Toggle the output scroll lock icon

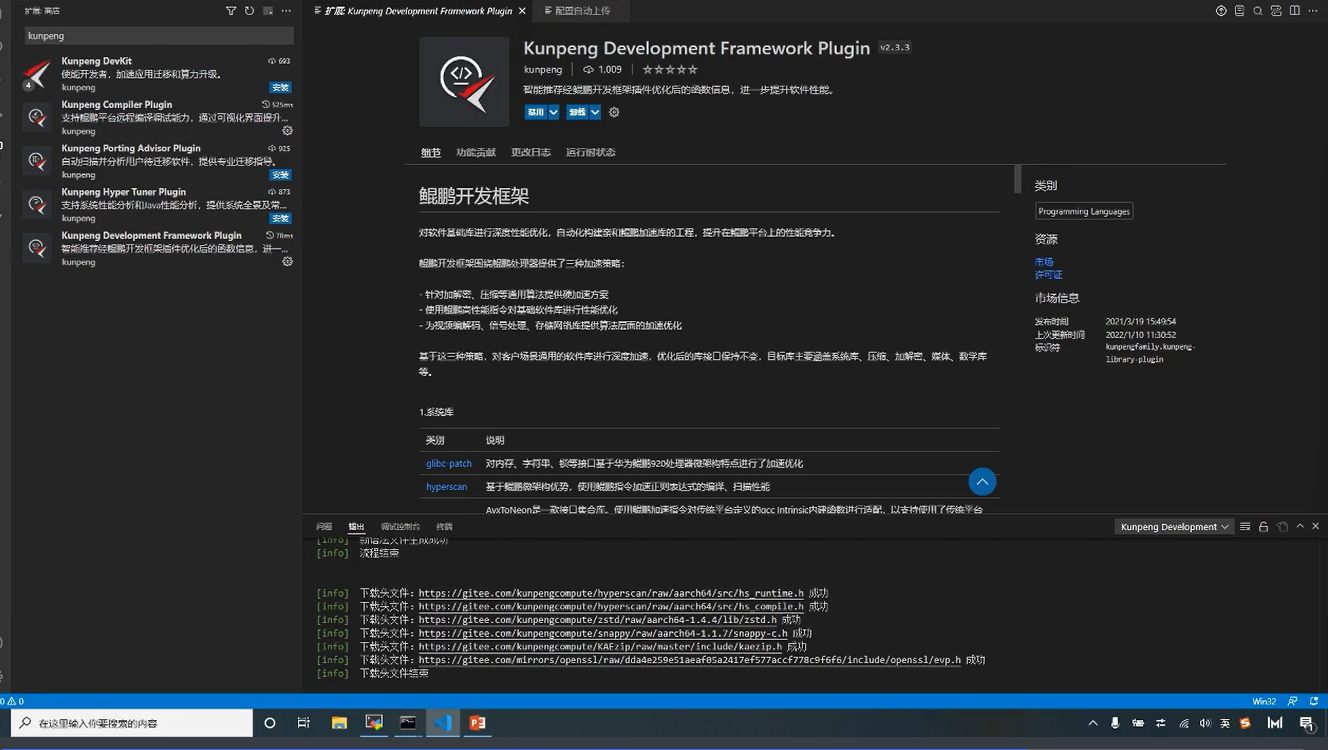pos(1264,527)
